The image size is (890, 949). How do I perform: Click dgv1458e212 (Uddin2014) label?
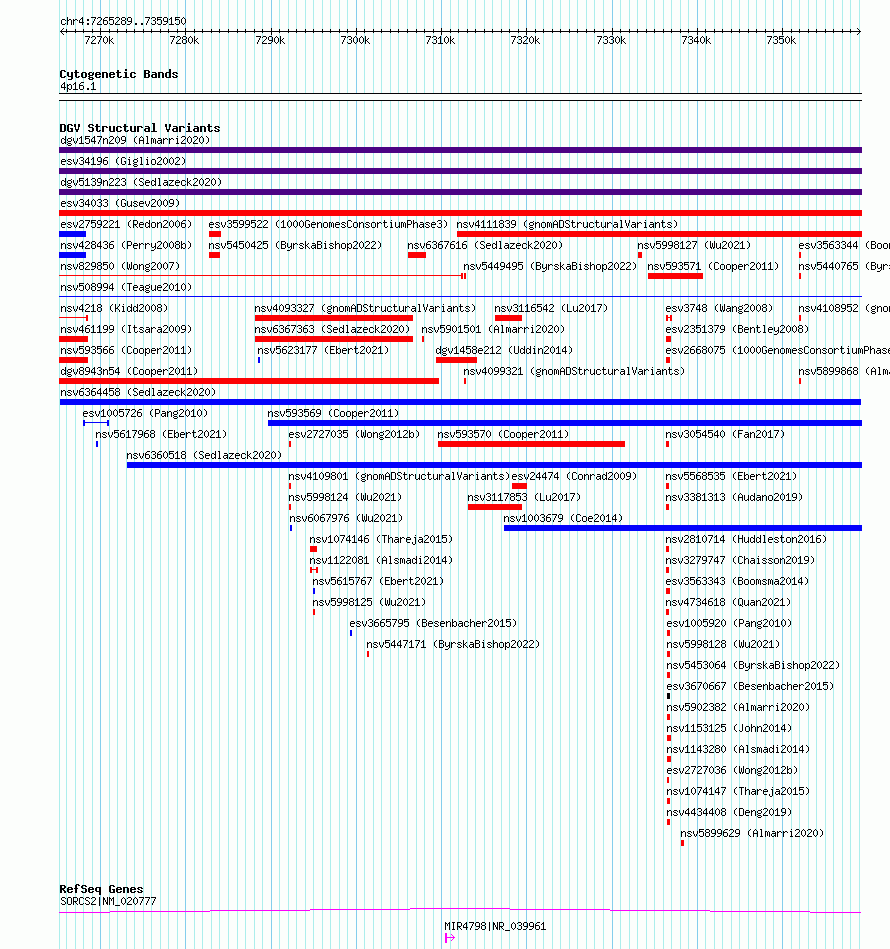(x=504, y=350)
